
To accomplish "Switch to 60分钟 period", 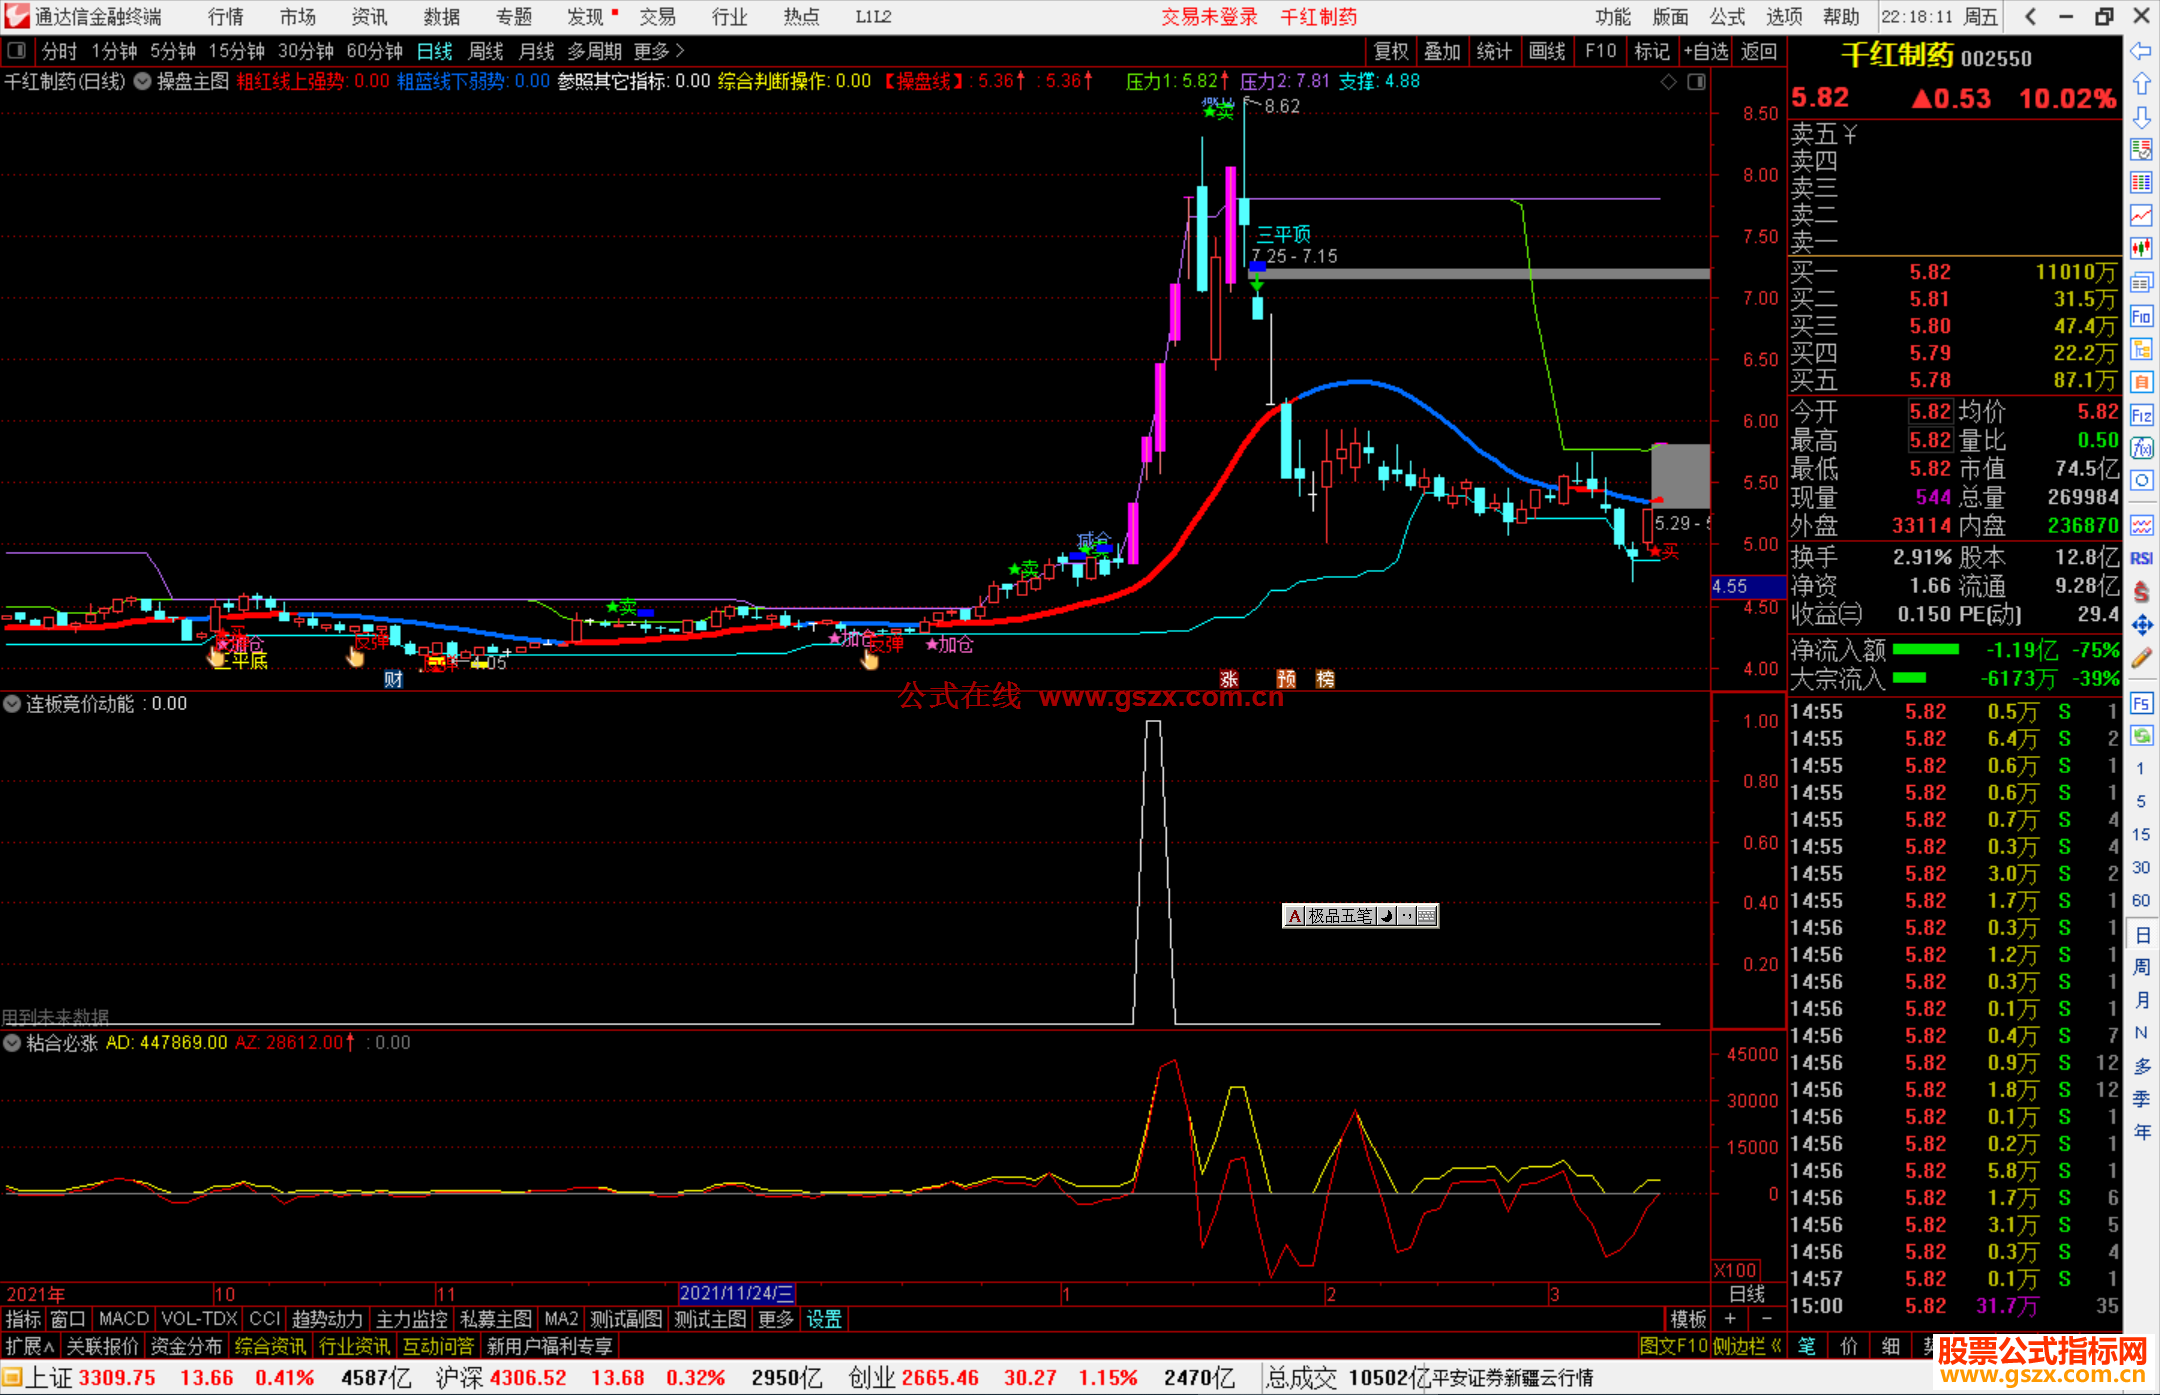I will click(374, 51).
